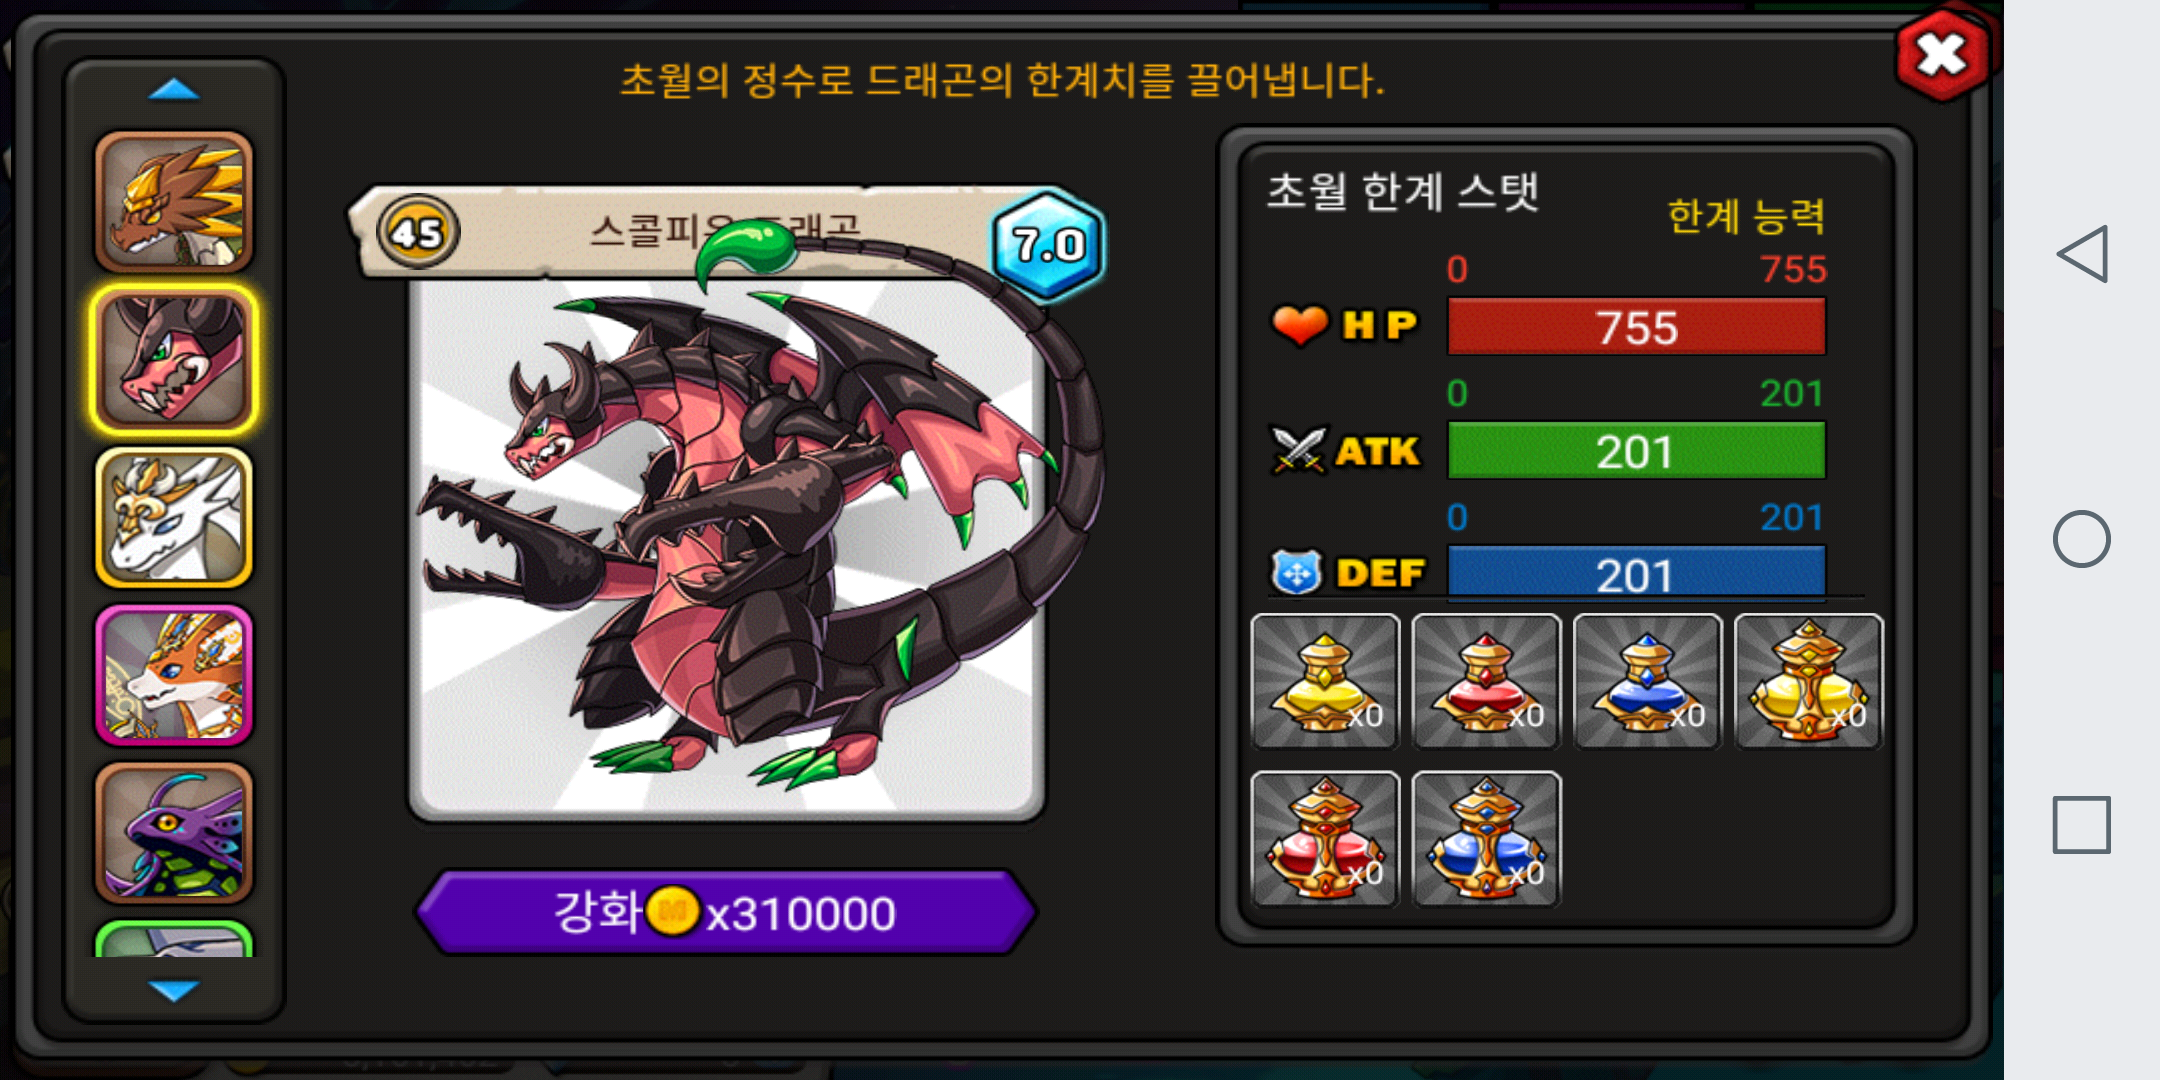Click the blue DEF 201 bar
2160x1080 pixels.
pyautogui.click(x=1637, y=574)
